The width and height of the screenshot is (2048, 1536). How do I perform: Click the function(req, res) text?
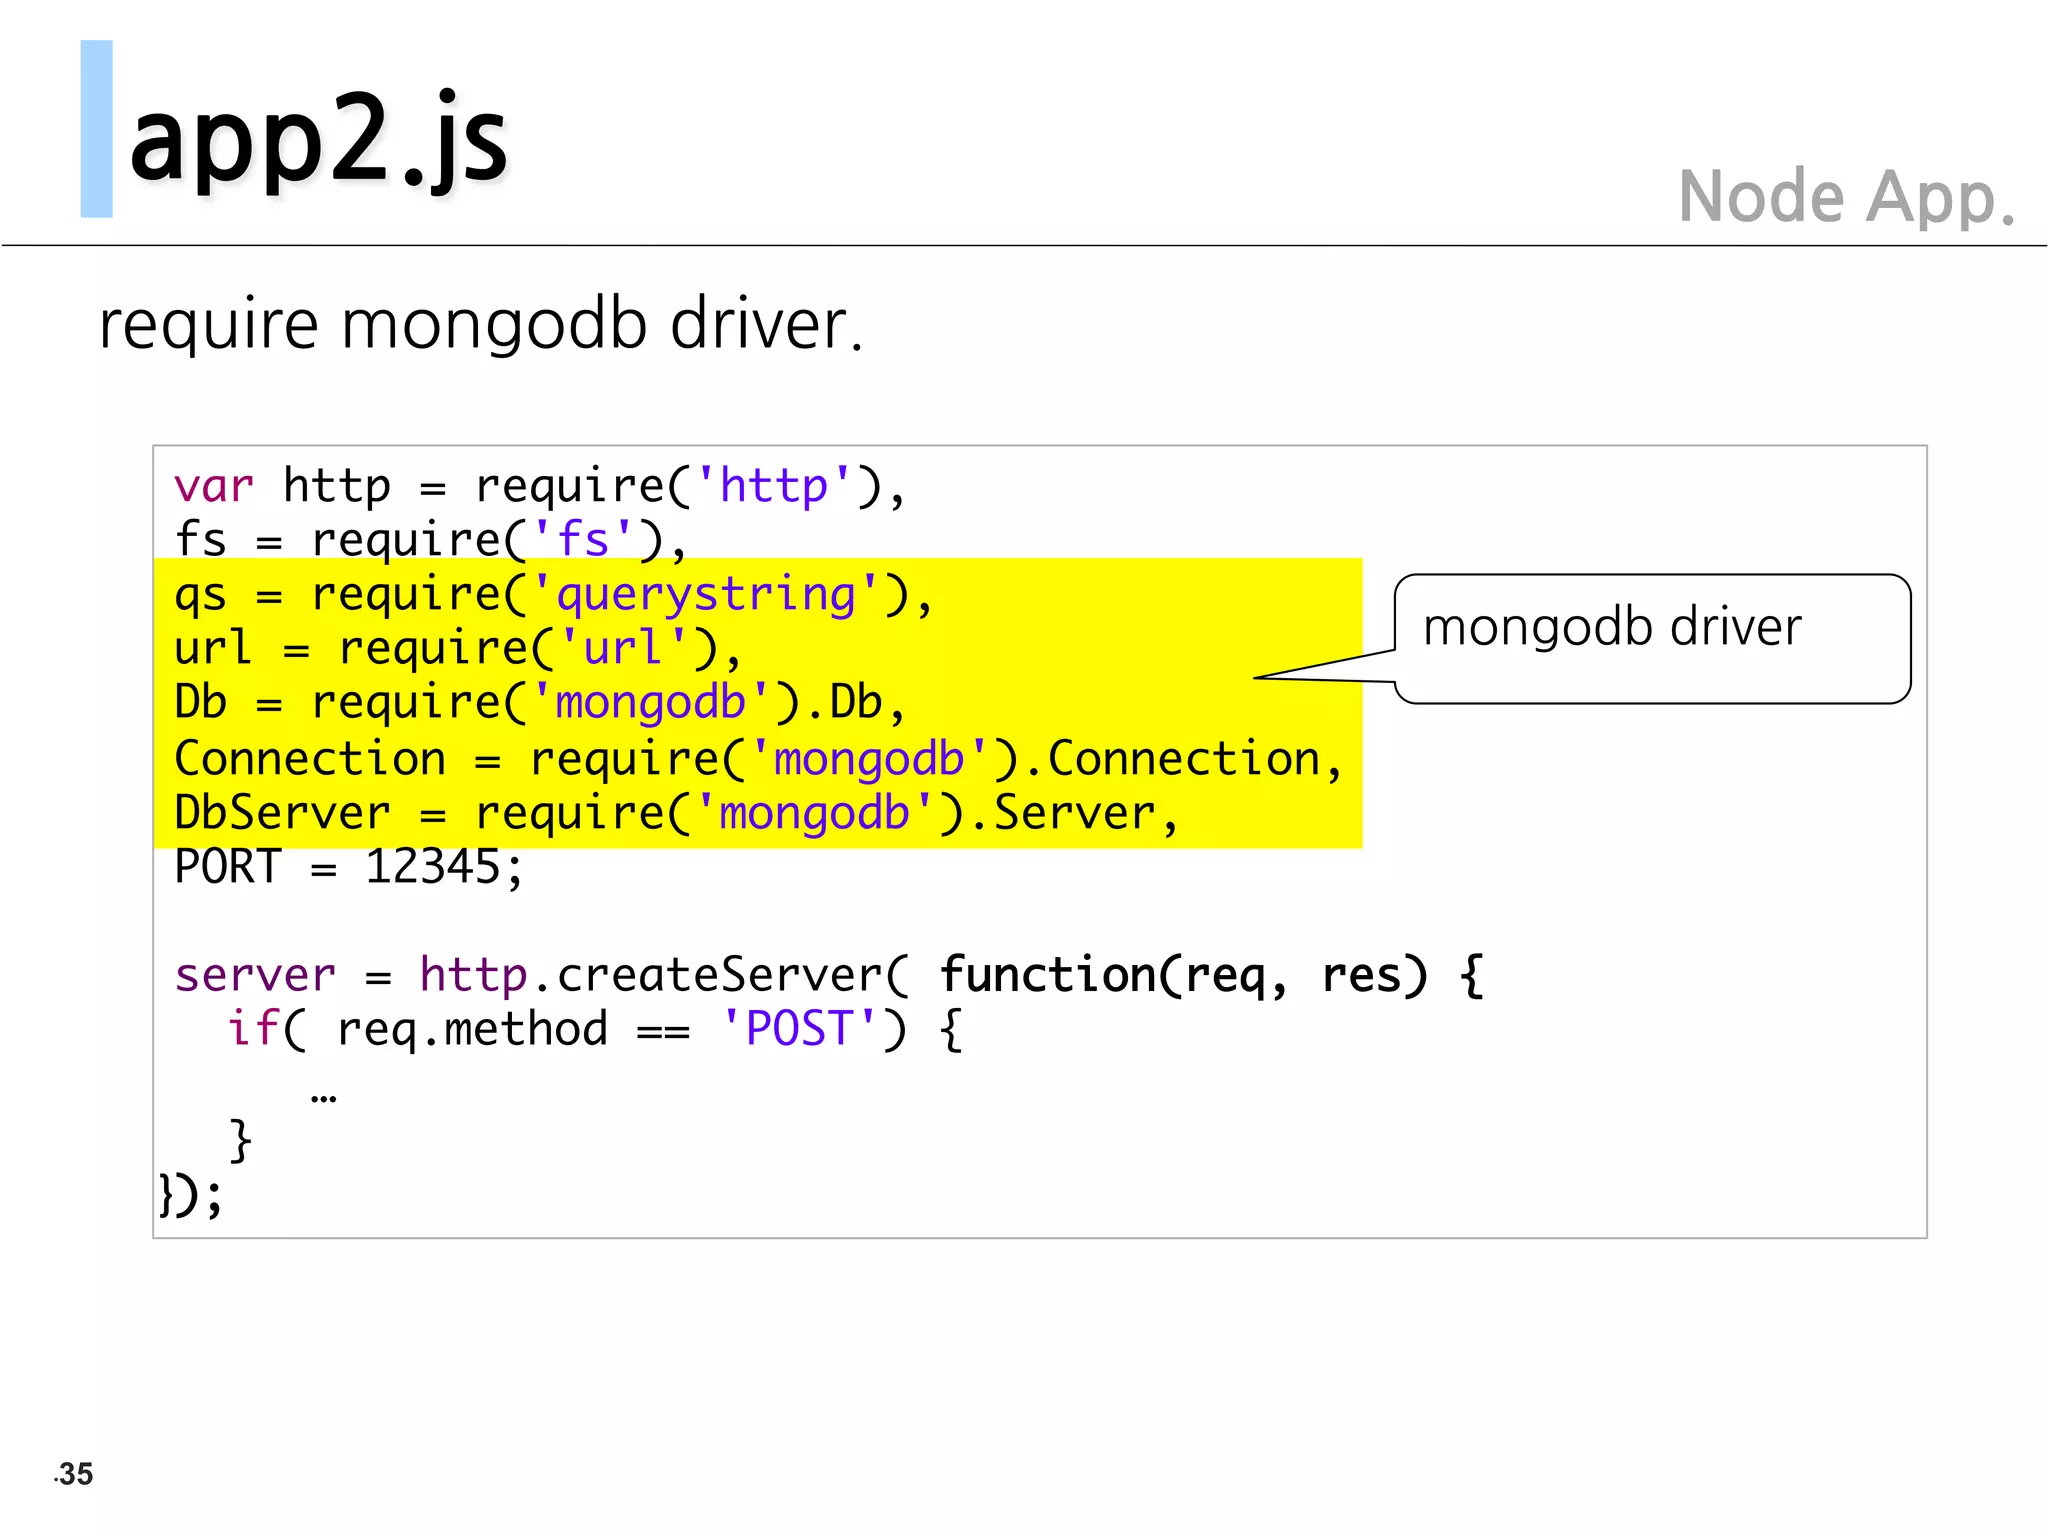(1182, 975)
